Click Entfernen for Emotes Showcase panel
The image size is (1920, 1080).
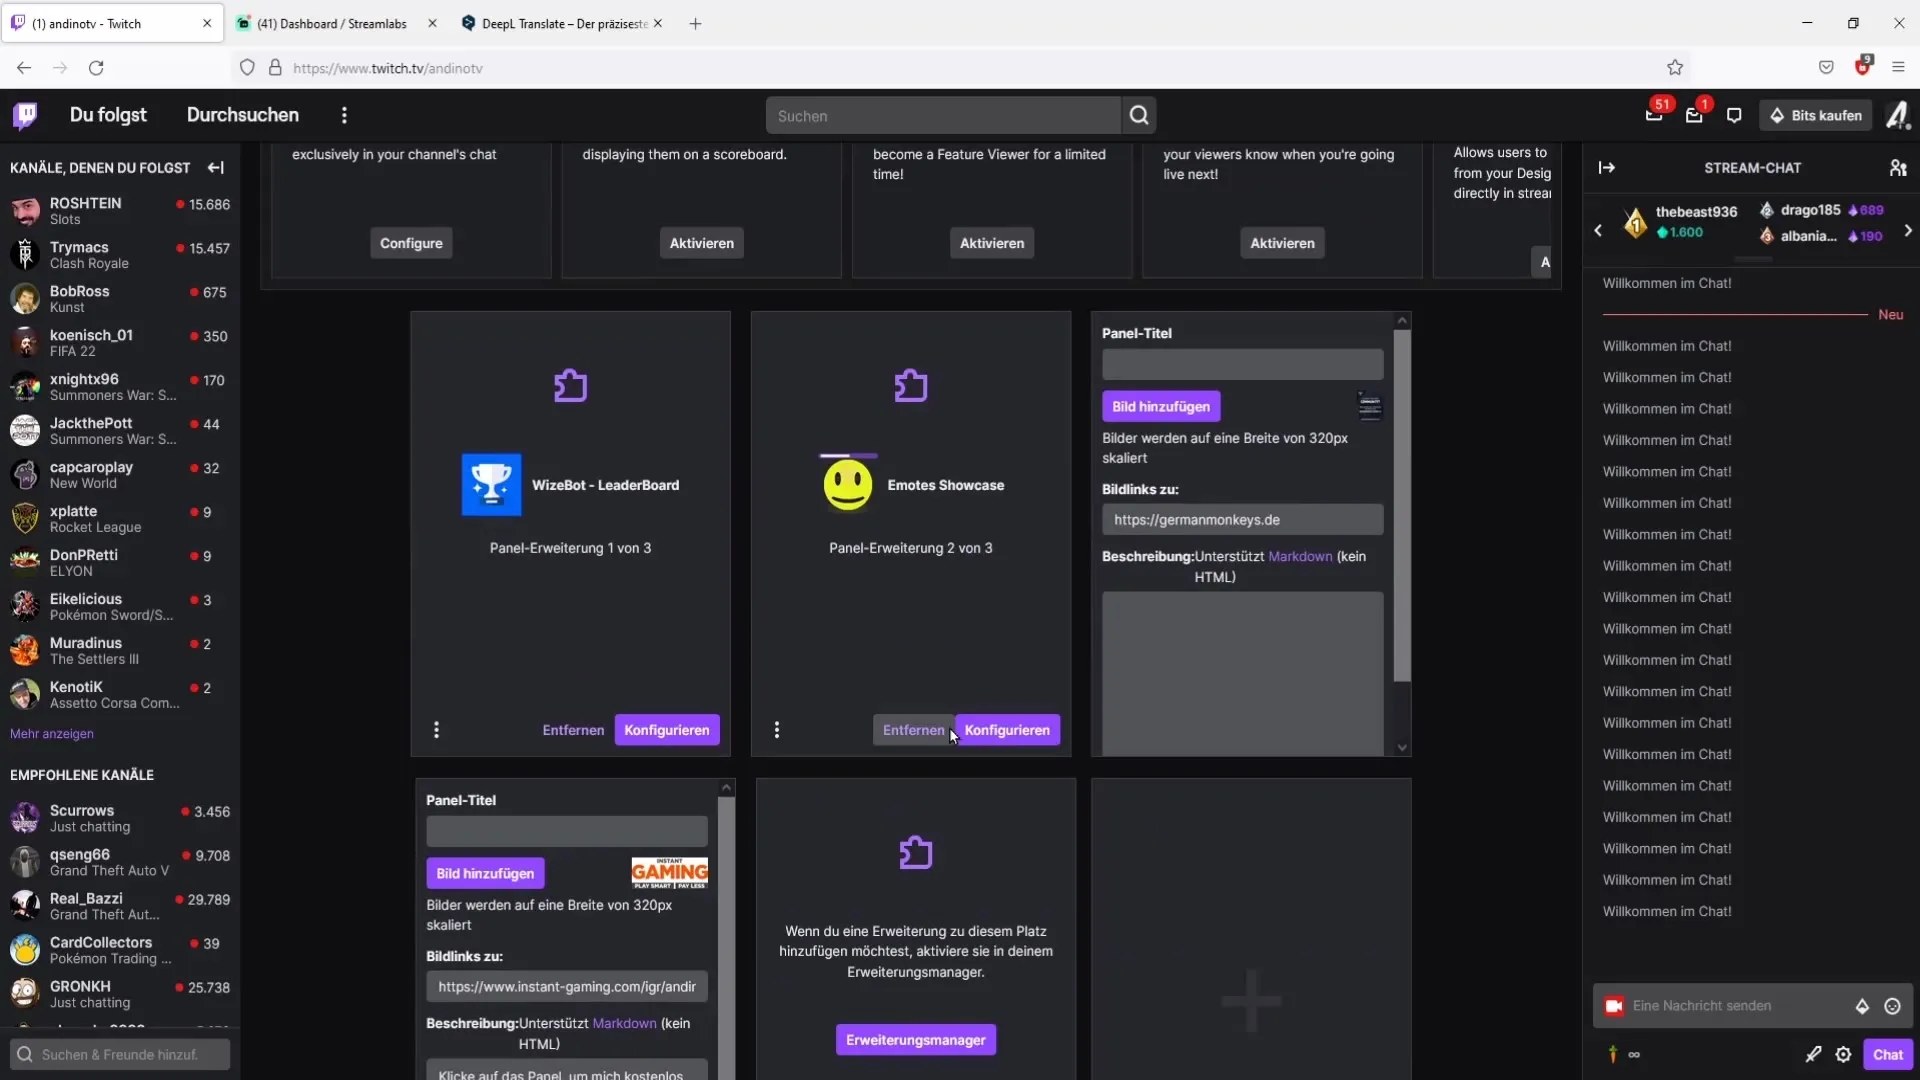coord(913,730)
